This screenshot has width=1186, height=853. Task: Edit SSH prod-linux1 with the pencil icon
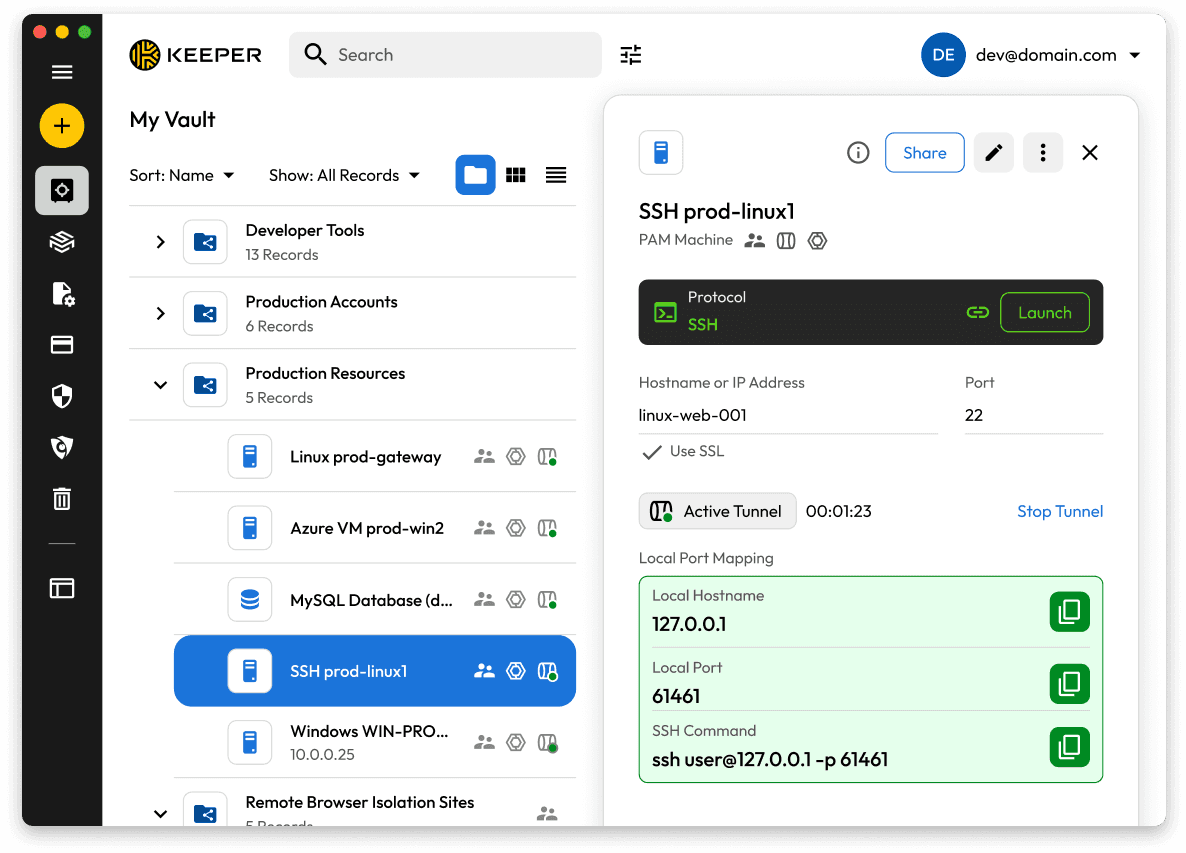[993, 152]
